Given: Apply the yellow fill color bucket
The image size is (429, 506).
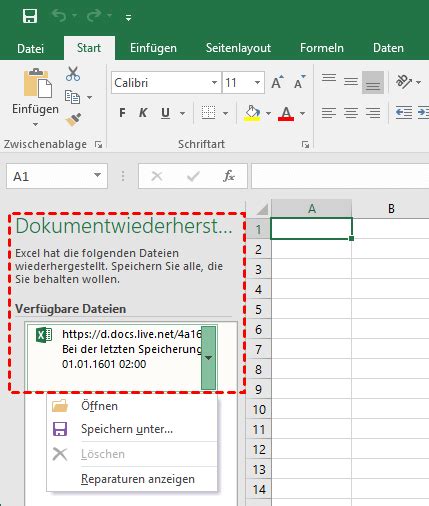Looking at the screenshot, I should click(x=252, y=113).
